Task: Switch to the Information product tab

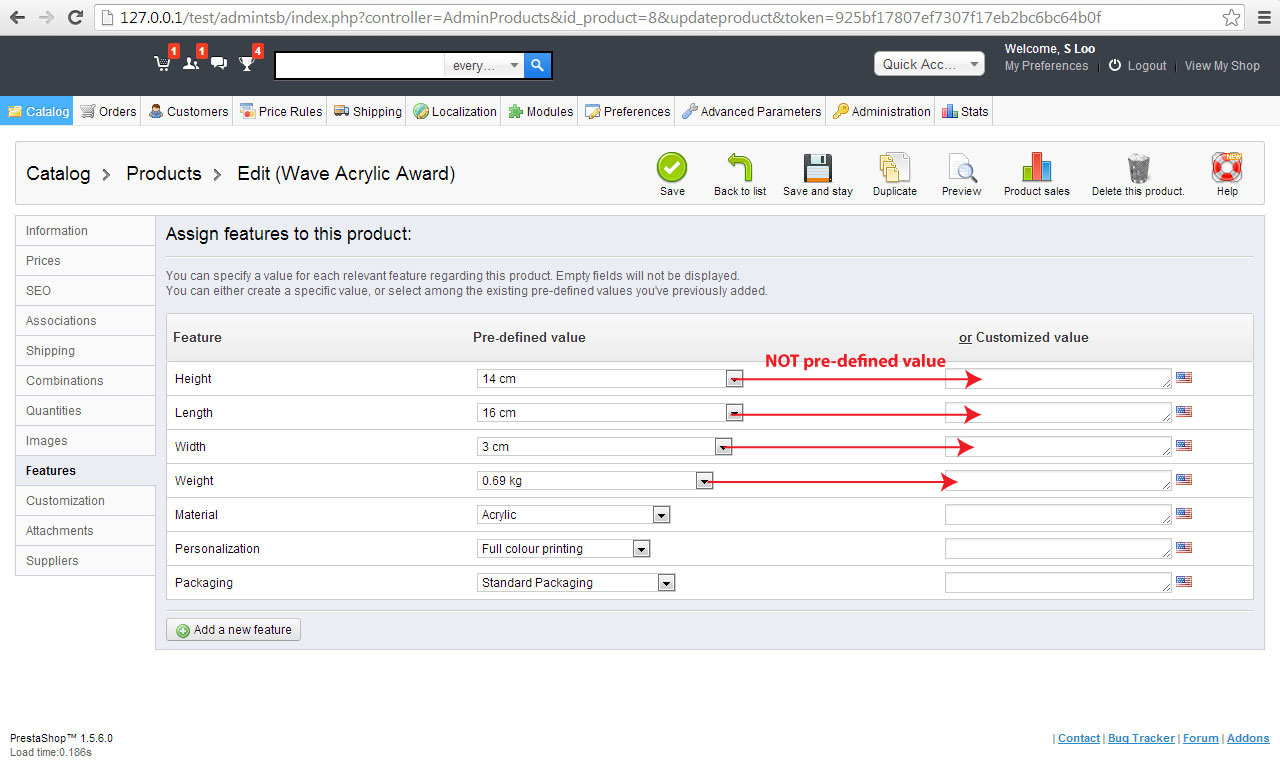Action: click(85, 231)
